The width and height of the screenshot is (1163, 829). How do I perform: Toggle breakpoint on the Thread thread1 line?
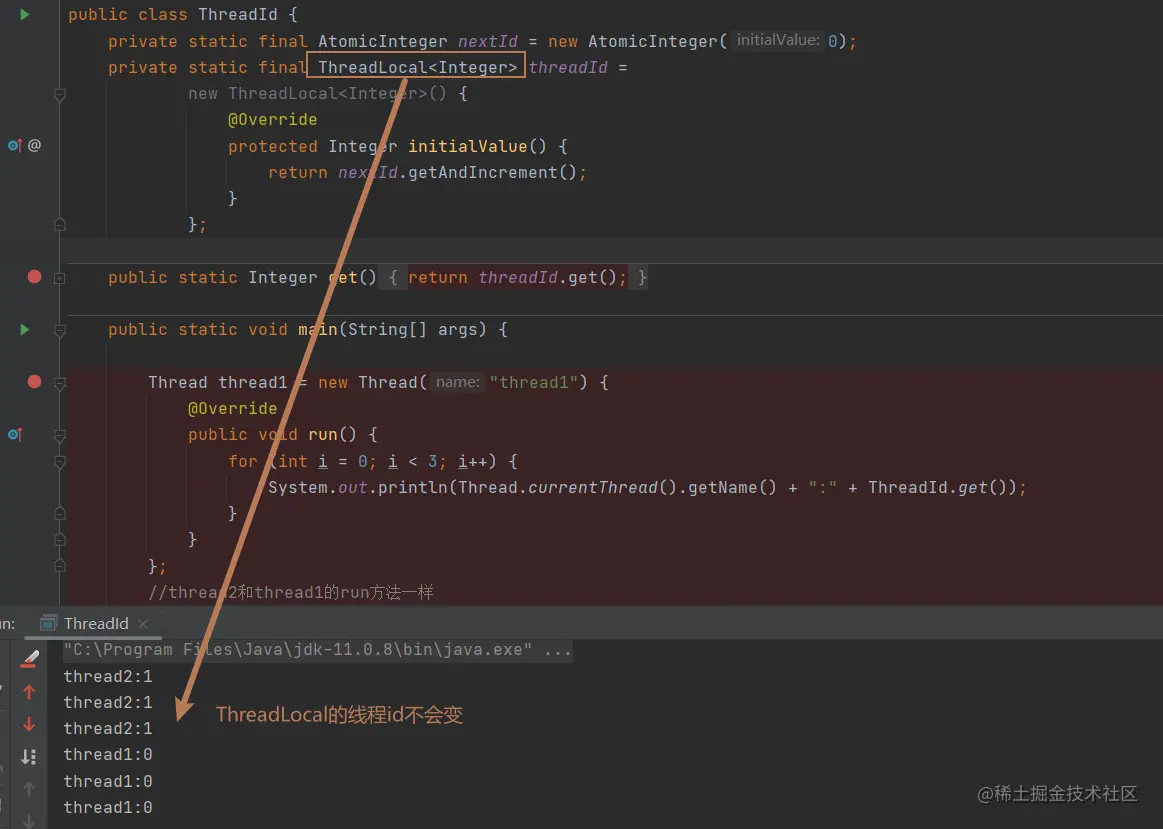coord(34,381)
